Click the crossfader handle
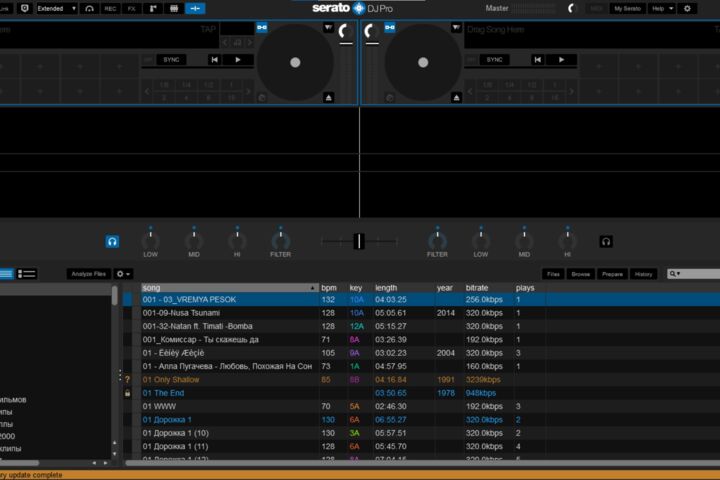 click(359, 241)
